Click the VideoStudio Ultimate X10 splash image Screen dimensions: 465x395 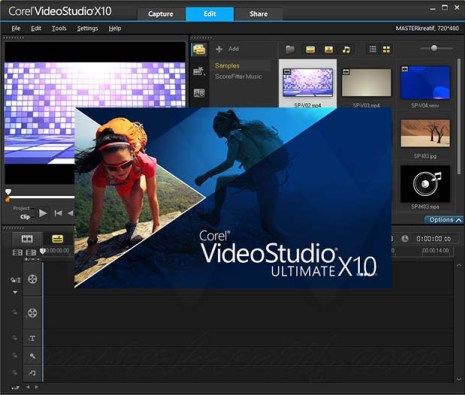click(233, 197)
